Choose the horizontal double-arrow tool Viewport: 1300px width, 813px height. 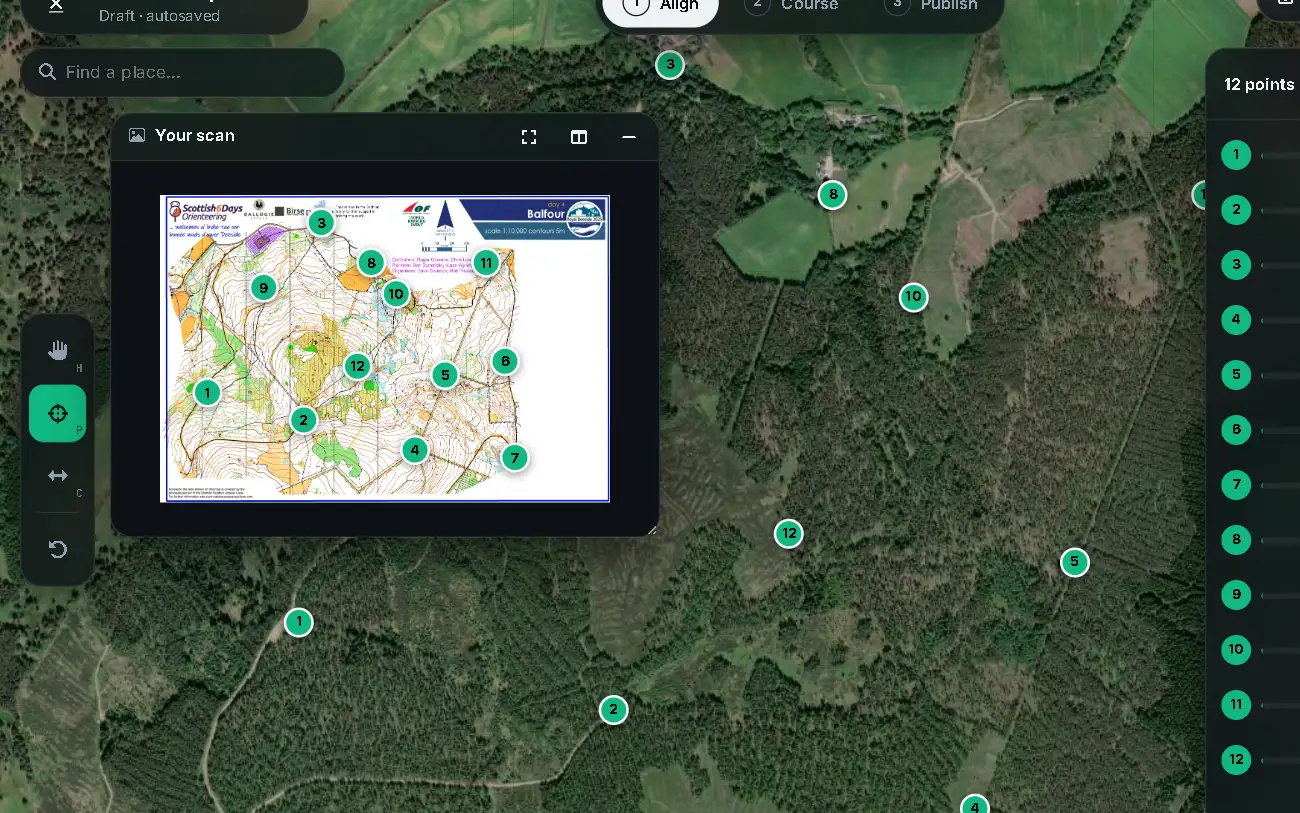coord(58,476)
